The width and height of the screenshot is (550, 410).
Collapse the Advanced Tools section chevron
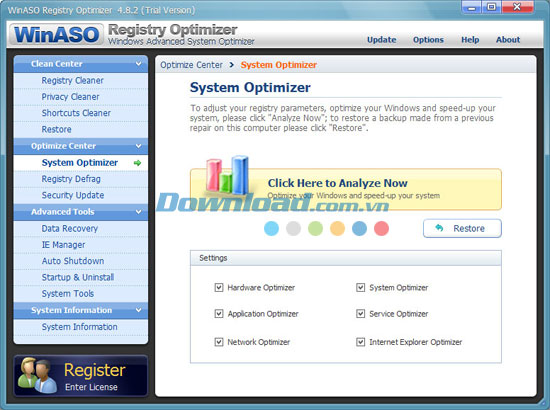(x=139, y=212)
